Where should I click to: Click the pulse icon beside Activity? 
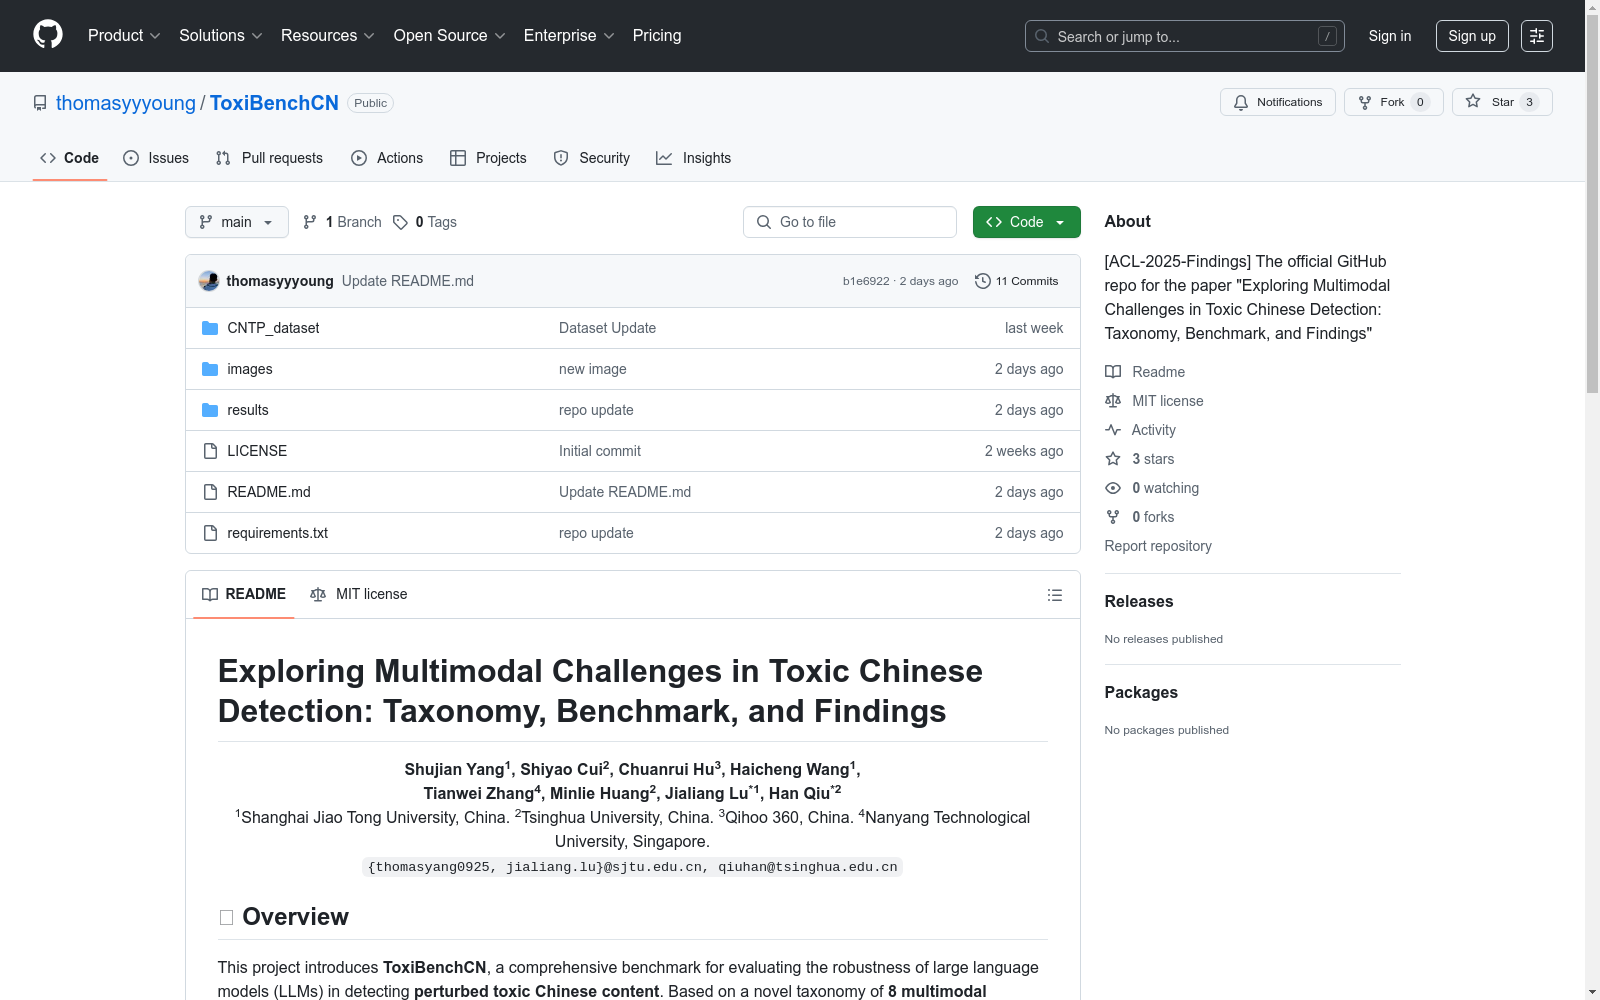coord(1113,430)
